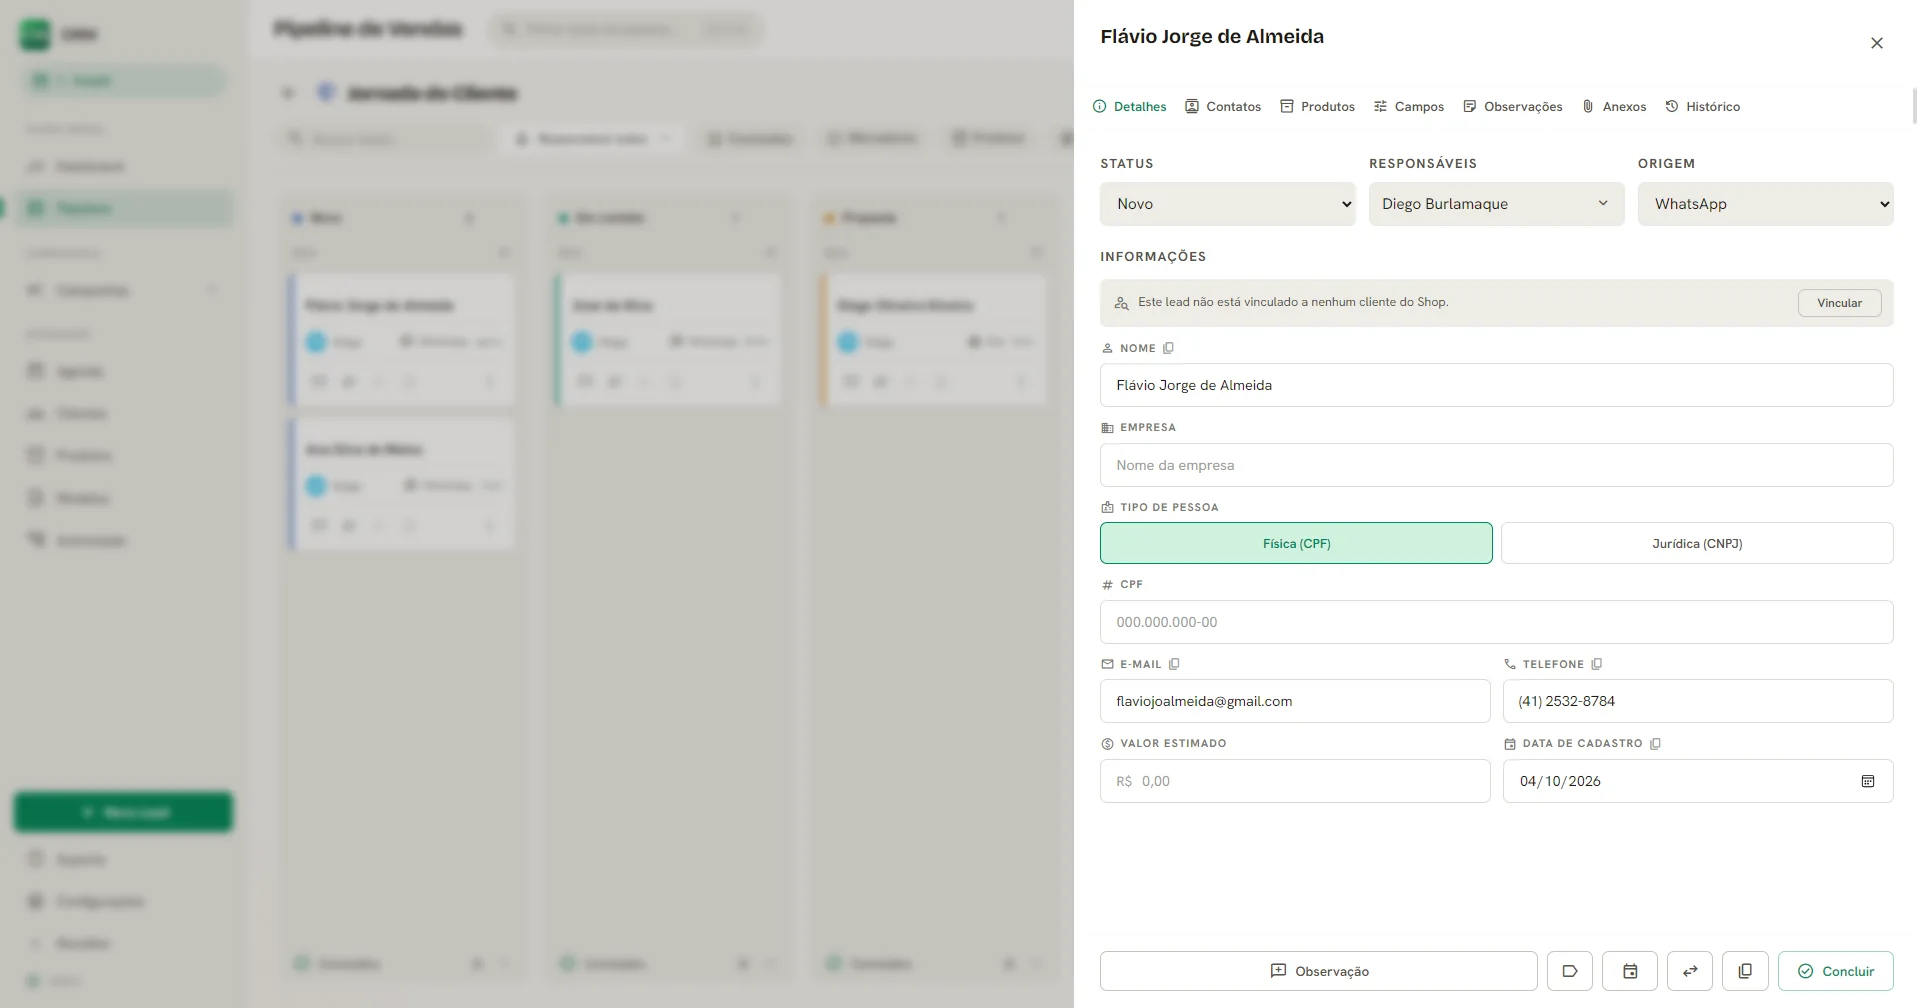
Task: Click the Data de Cadastro date field
Action: point(1698,781)
